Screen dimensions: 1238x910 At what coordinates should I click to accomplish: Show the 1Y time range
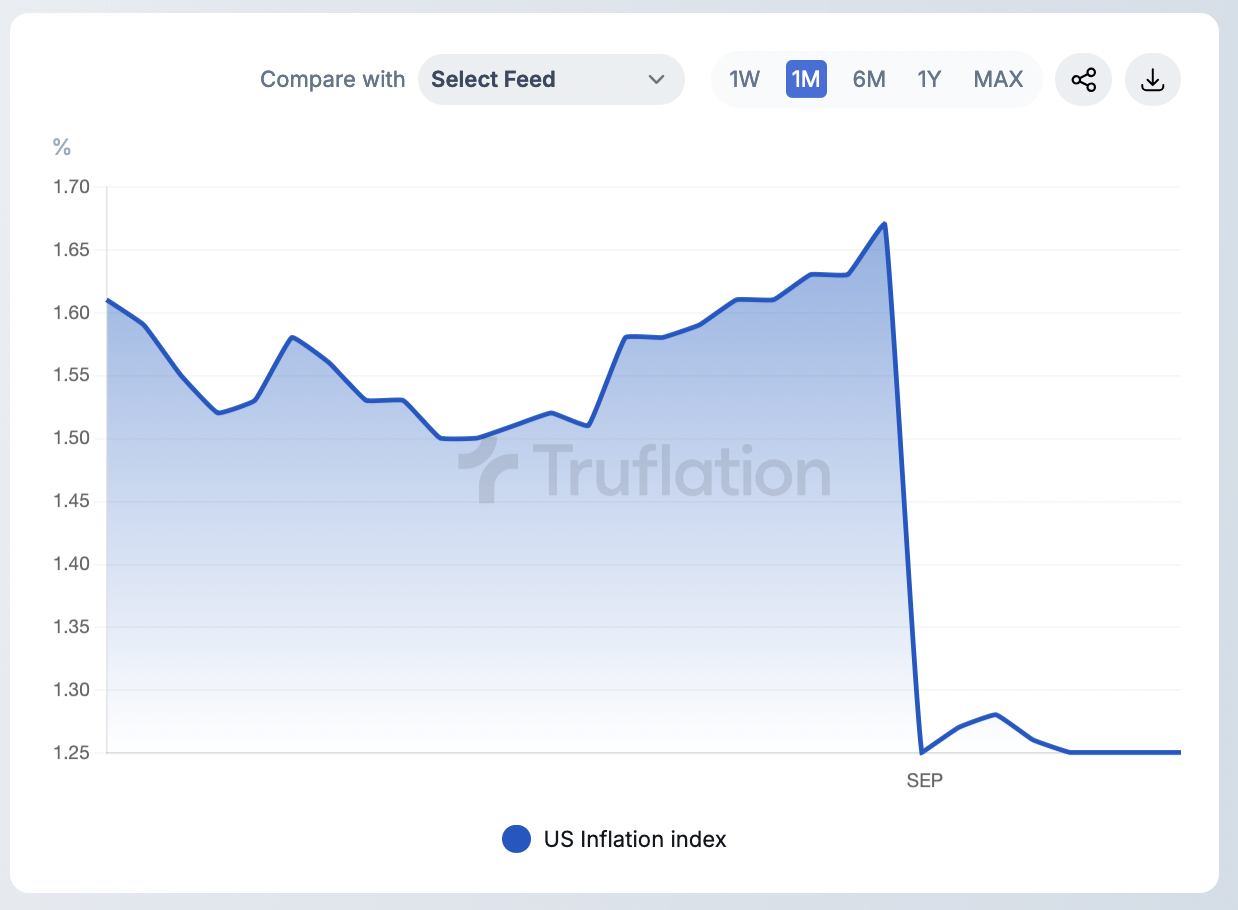(929, 80)
